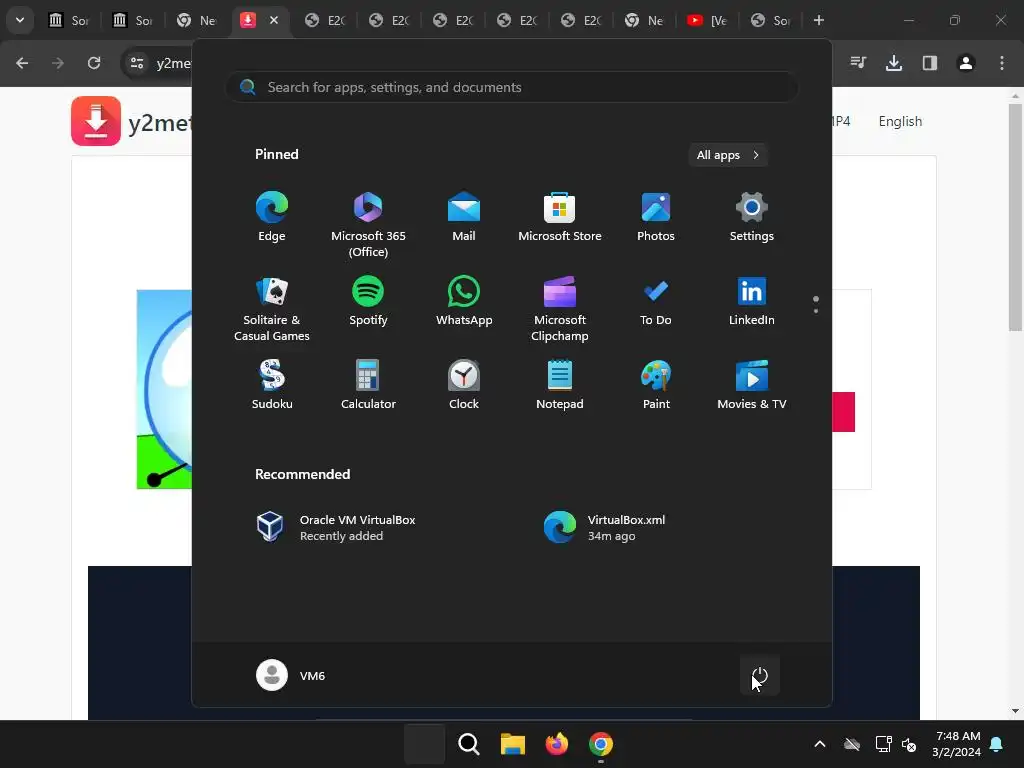Open the notification bell
The image size is (1024, 768).
[997, 744]
